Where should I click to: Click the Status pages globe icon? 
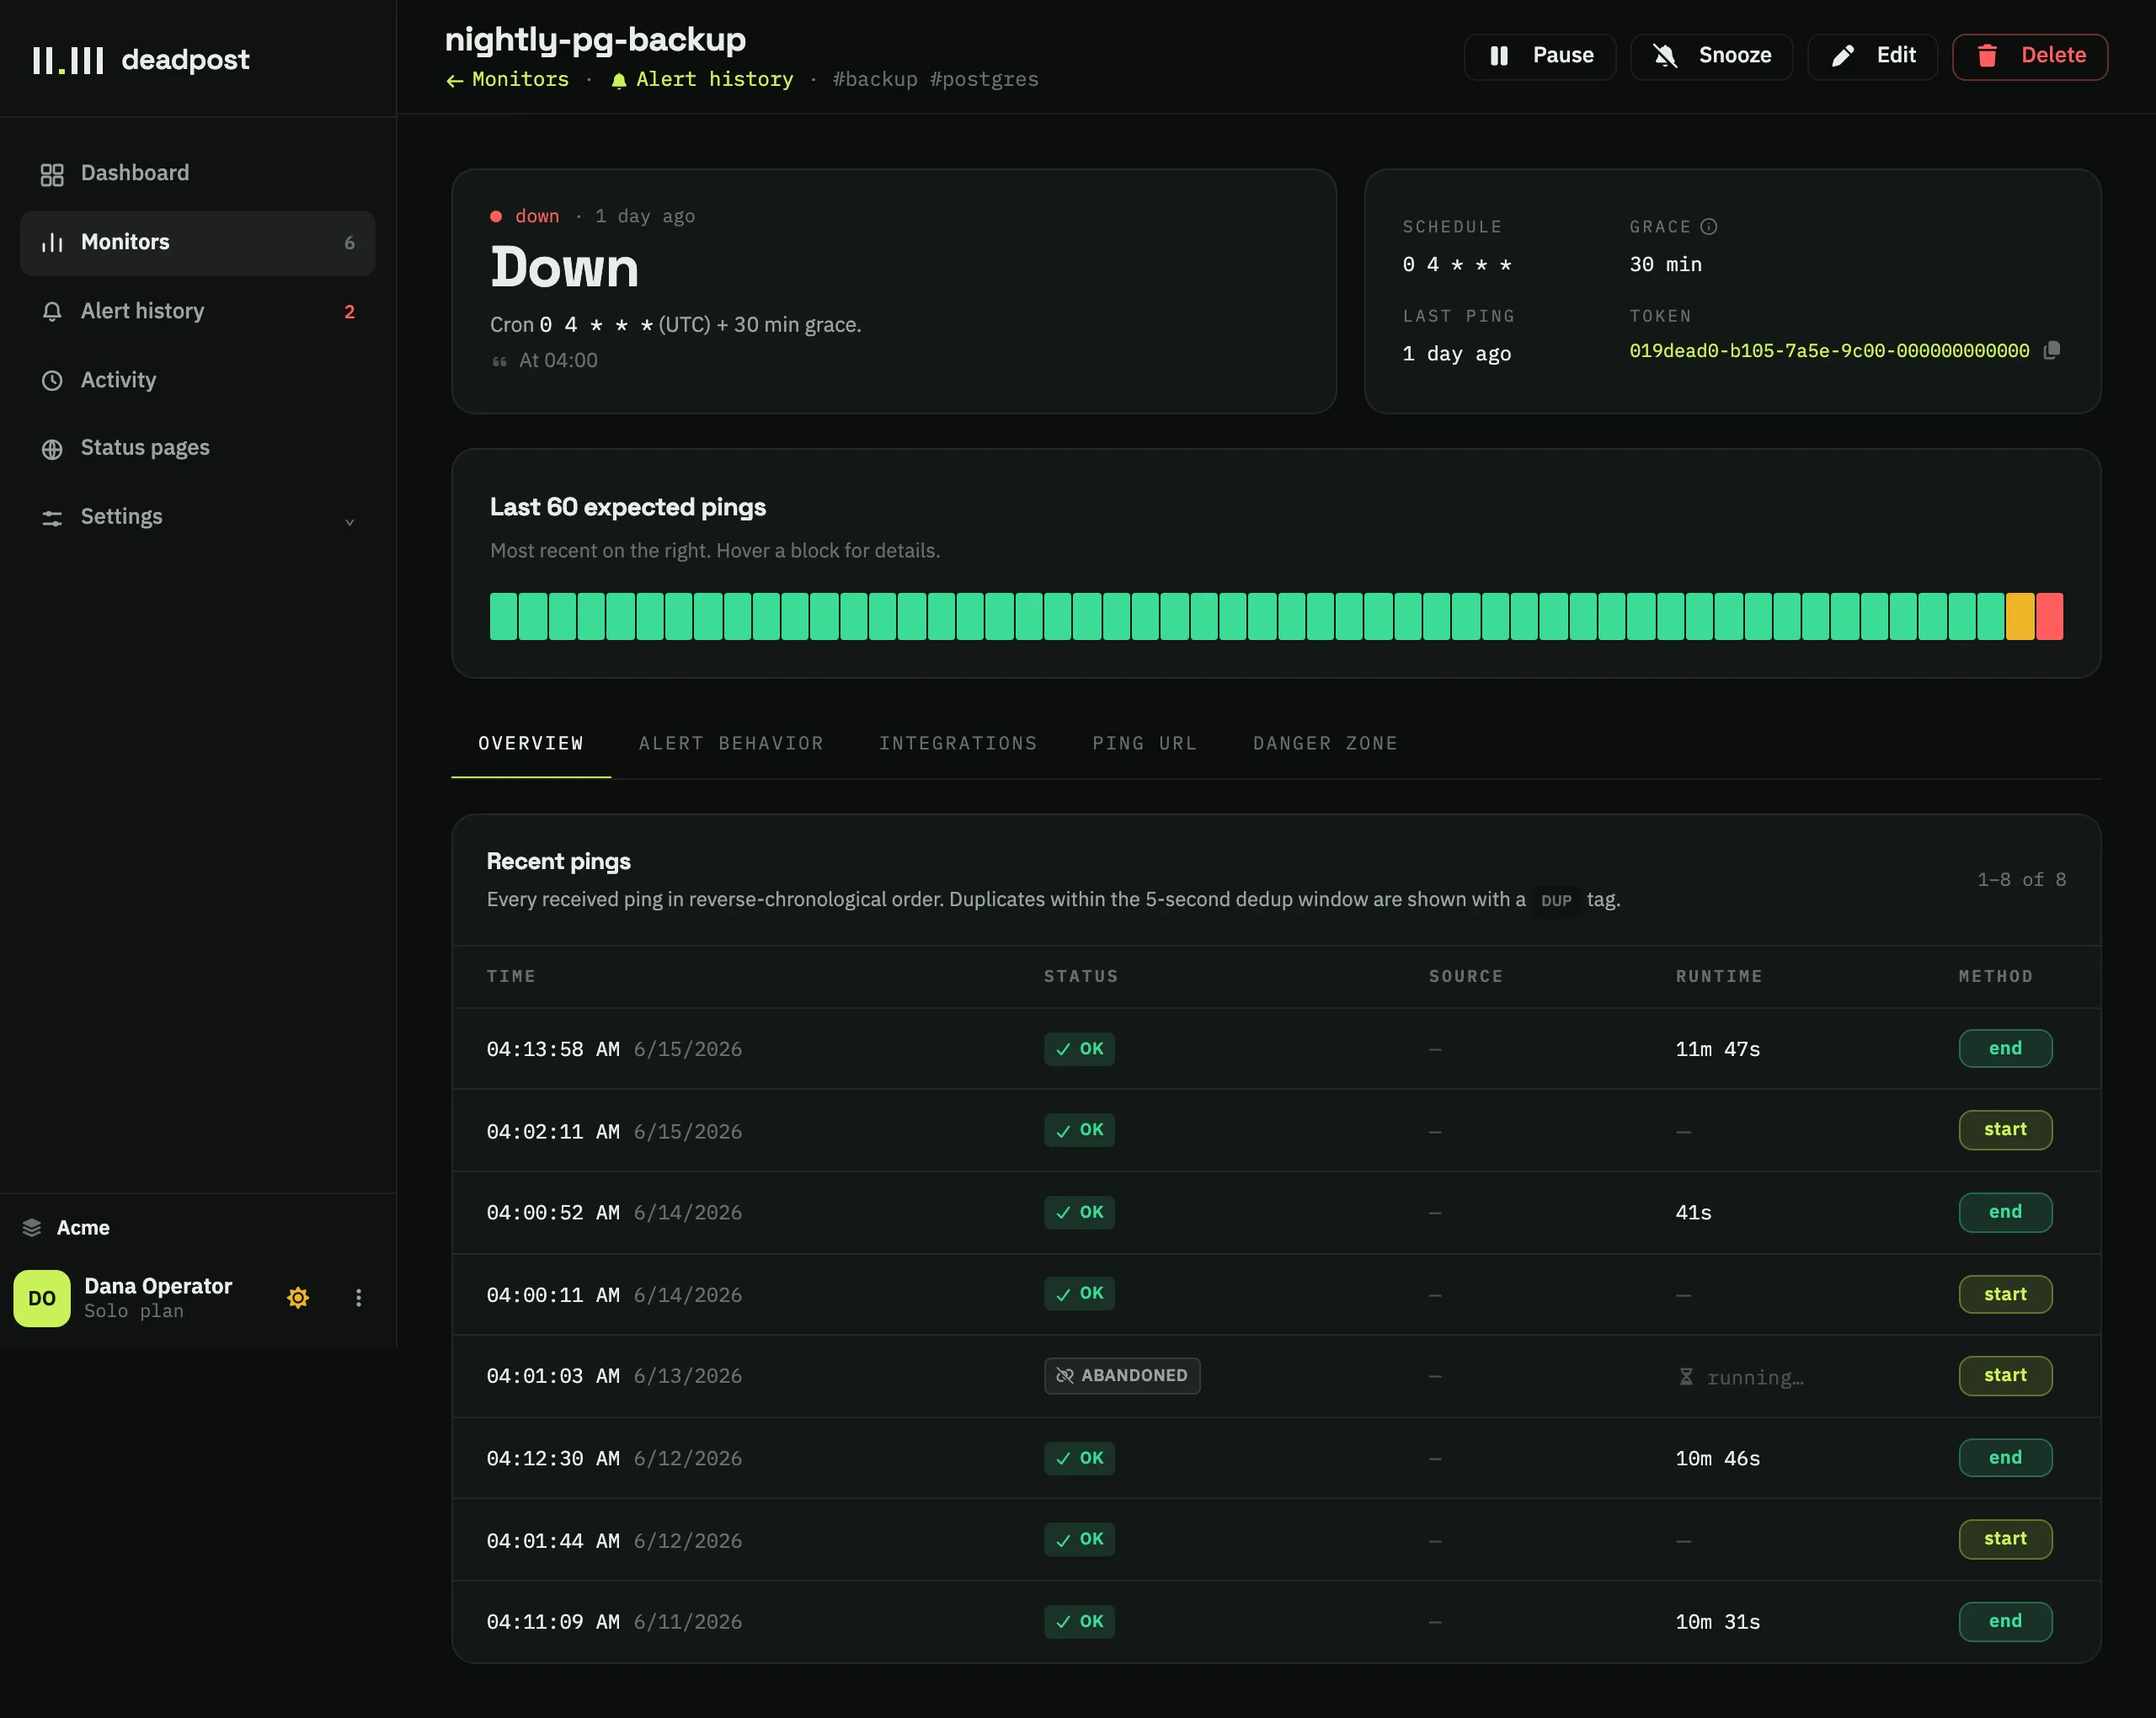pos(52,449)
